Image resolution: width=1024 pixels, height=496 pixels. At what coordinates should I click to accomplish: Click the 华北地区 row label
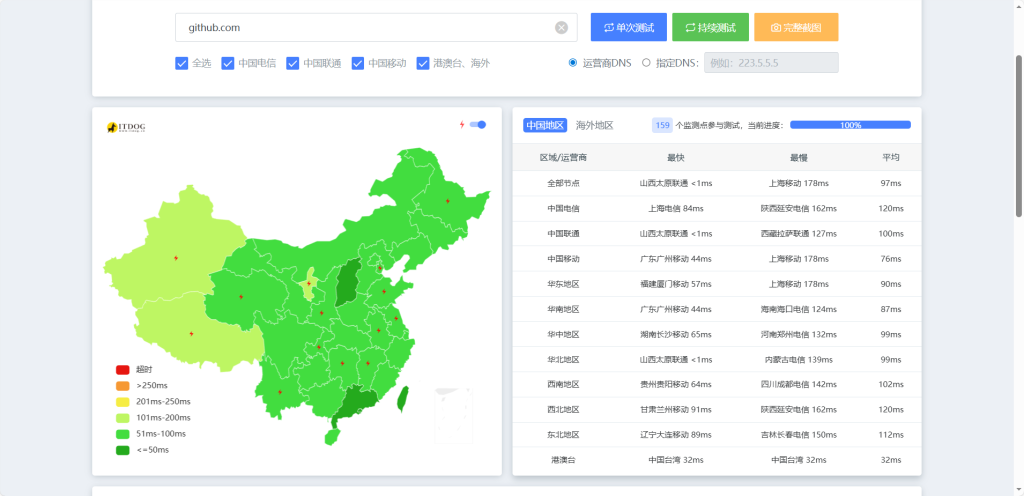pyautogui.click(x=564, y=360)
